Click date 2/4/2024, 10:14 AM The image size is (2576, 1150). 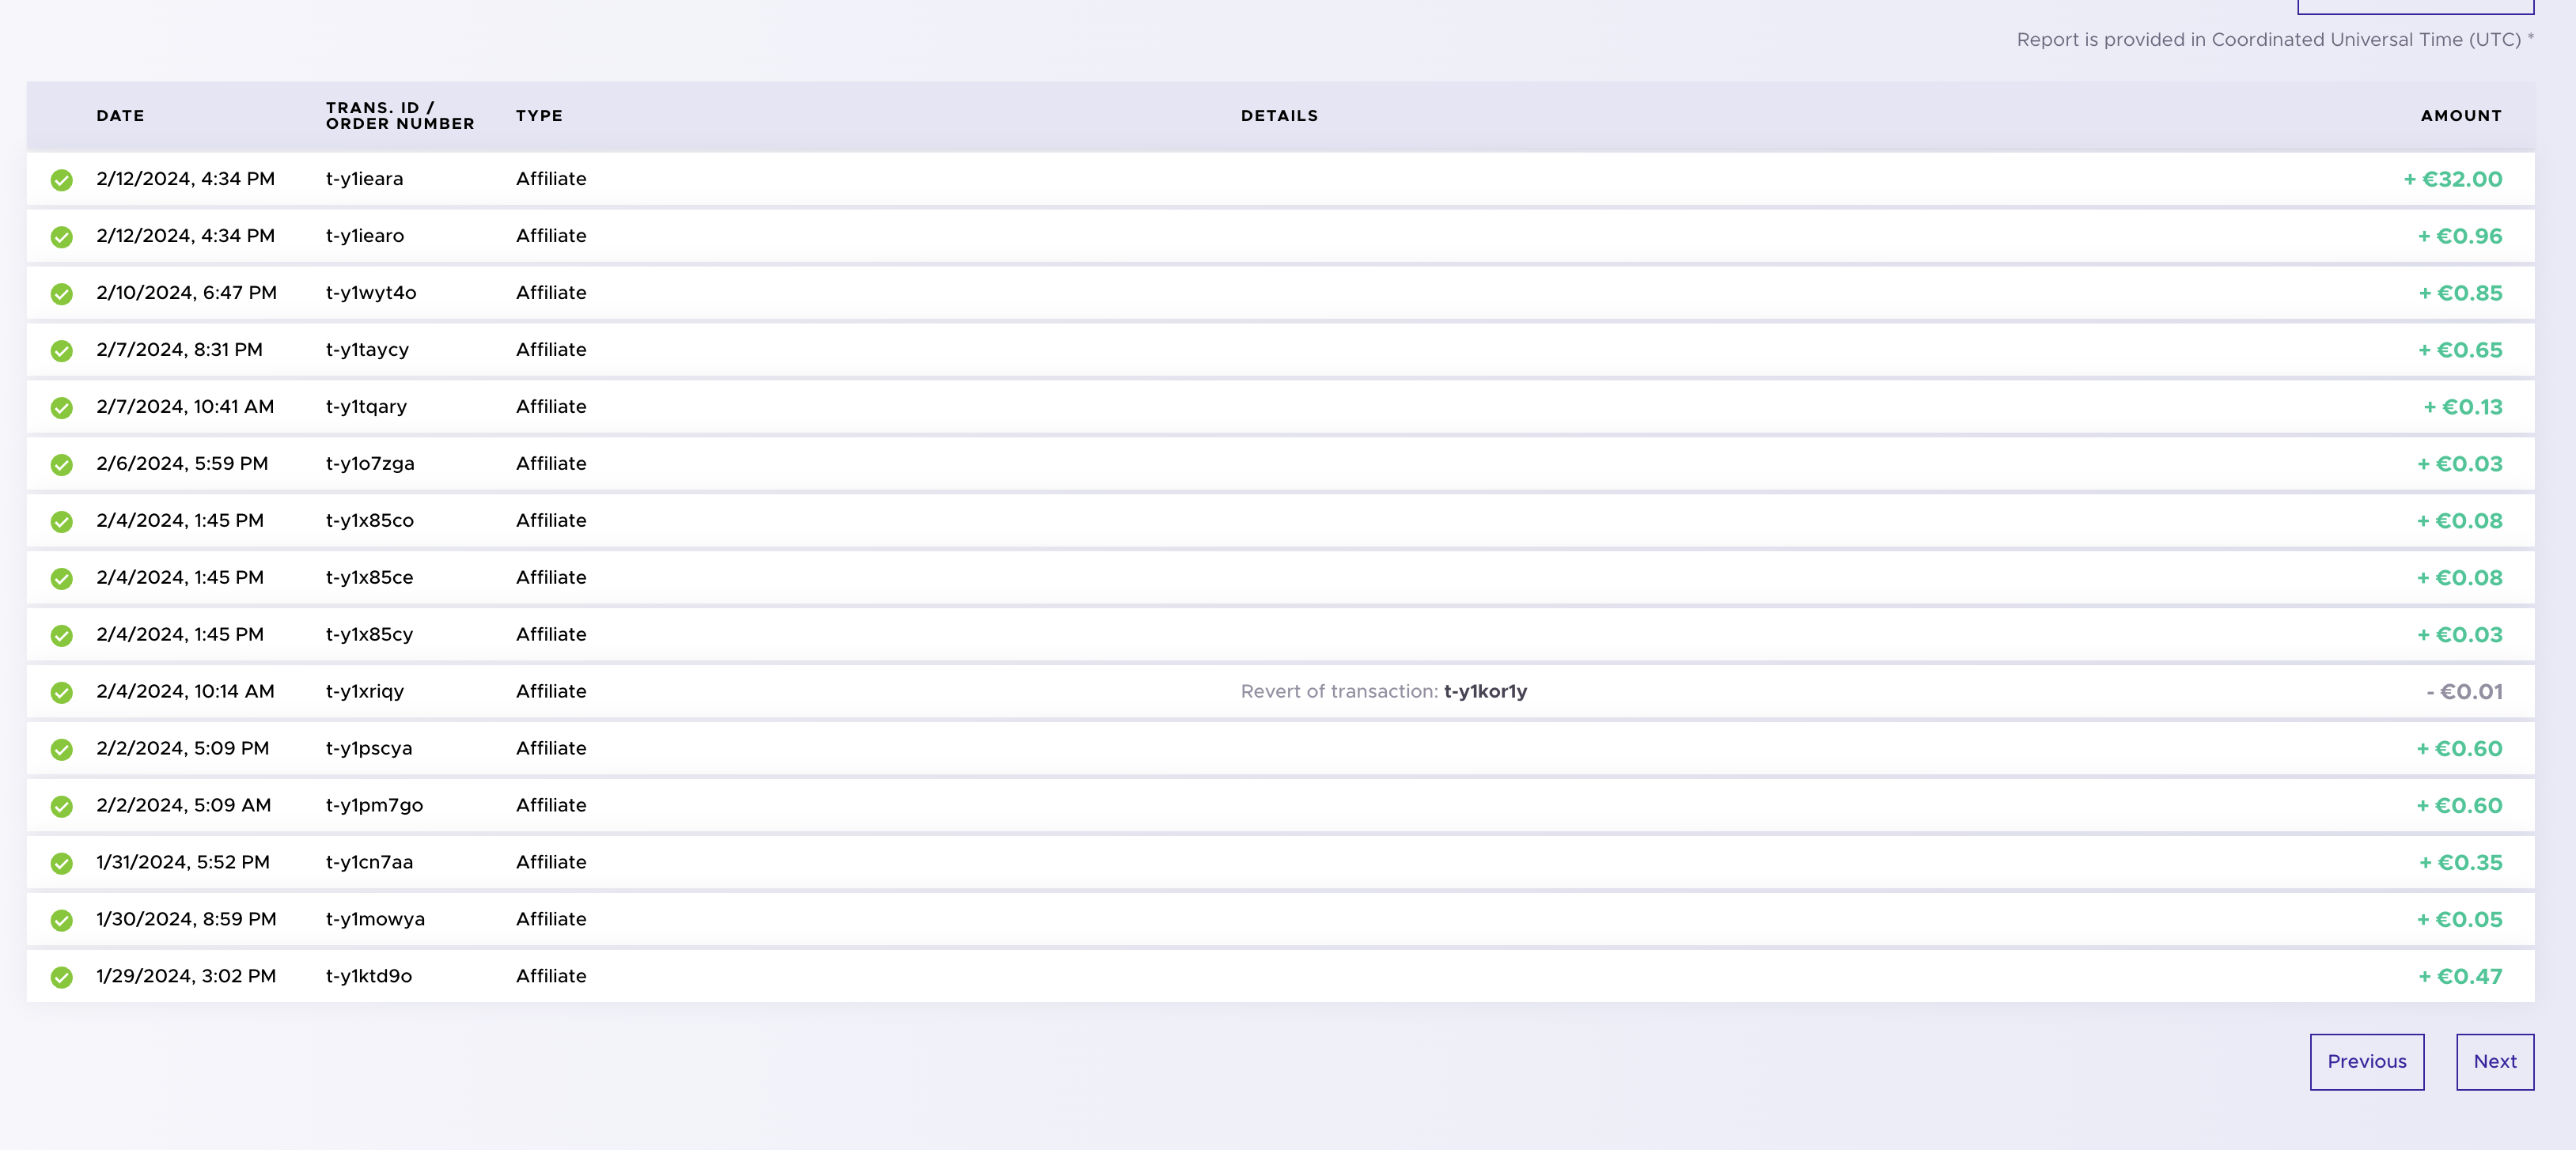pyautogui.click(x=185, y=692)
